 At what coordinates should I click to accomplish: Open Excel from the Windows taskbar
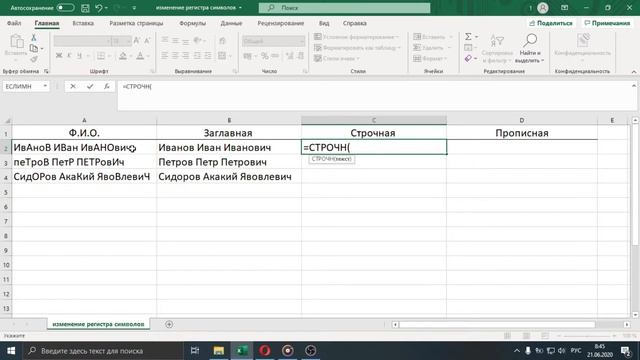(x=242, y=351)
